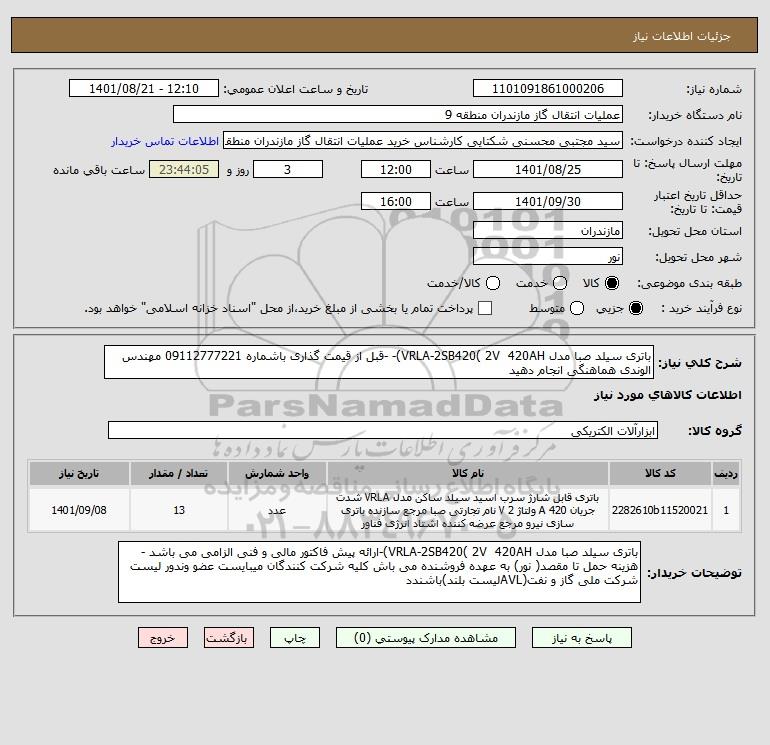This screenshot has height=745, width=770.
Task: Click مشاهده مدارک پیوستی (0) button
Action: pos(426,638)
